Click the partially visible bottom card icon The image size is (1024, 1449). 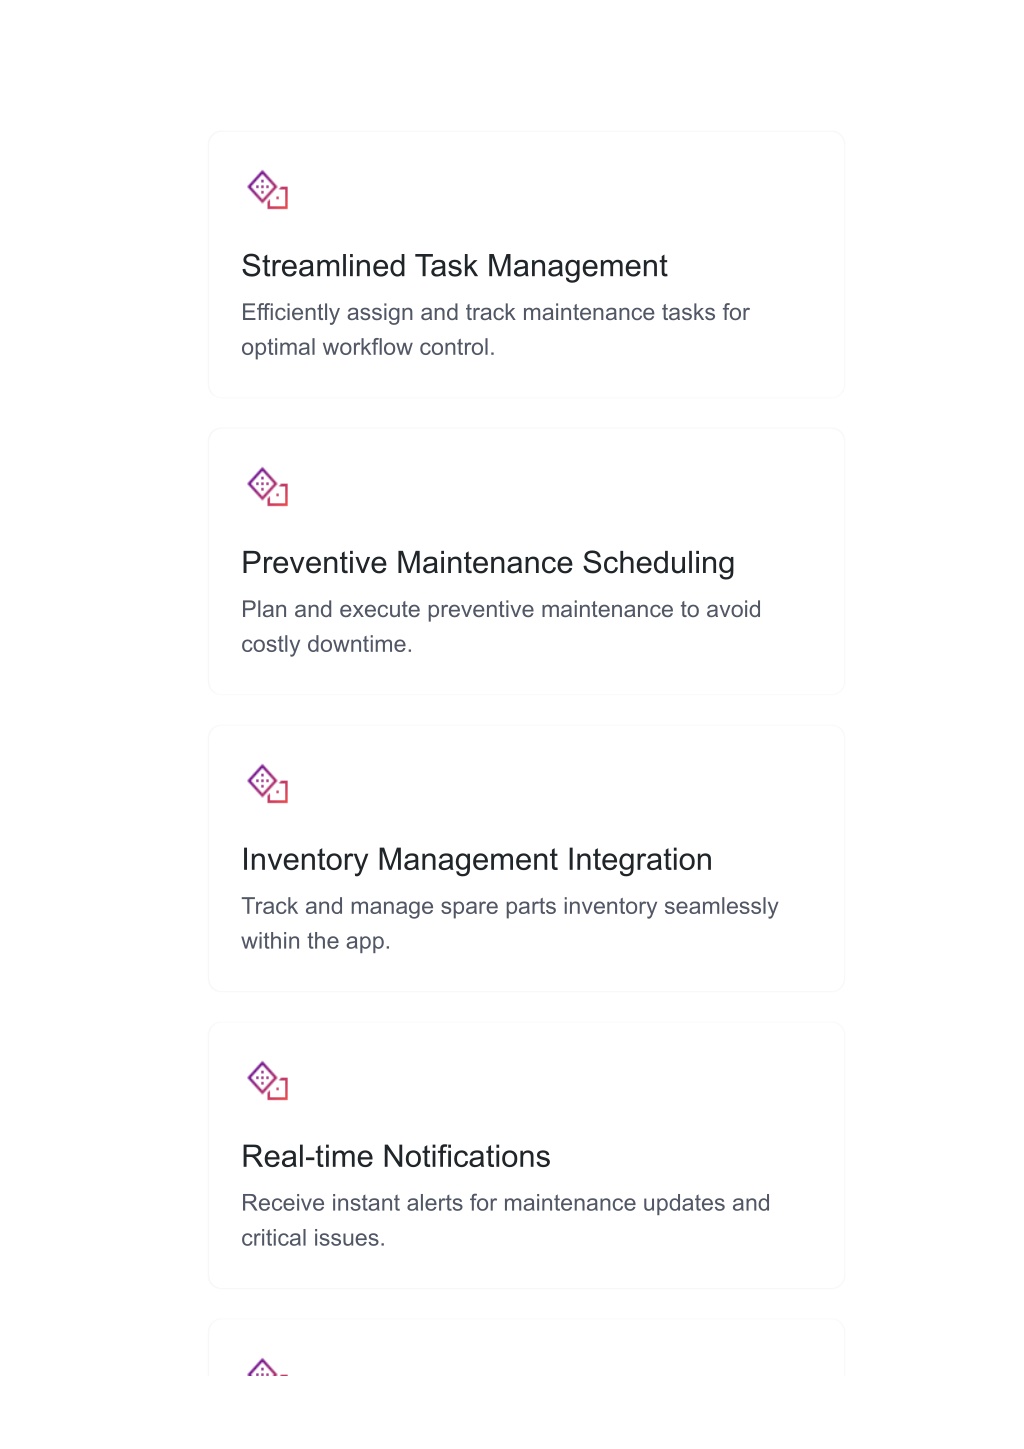(267, 1366)
